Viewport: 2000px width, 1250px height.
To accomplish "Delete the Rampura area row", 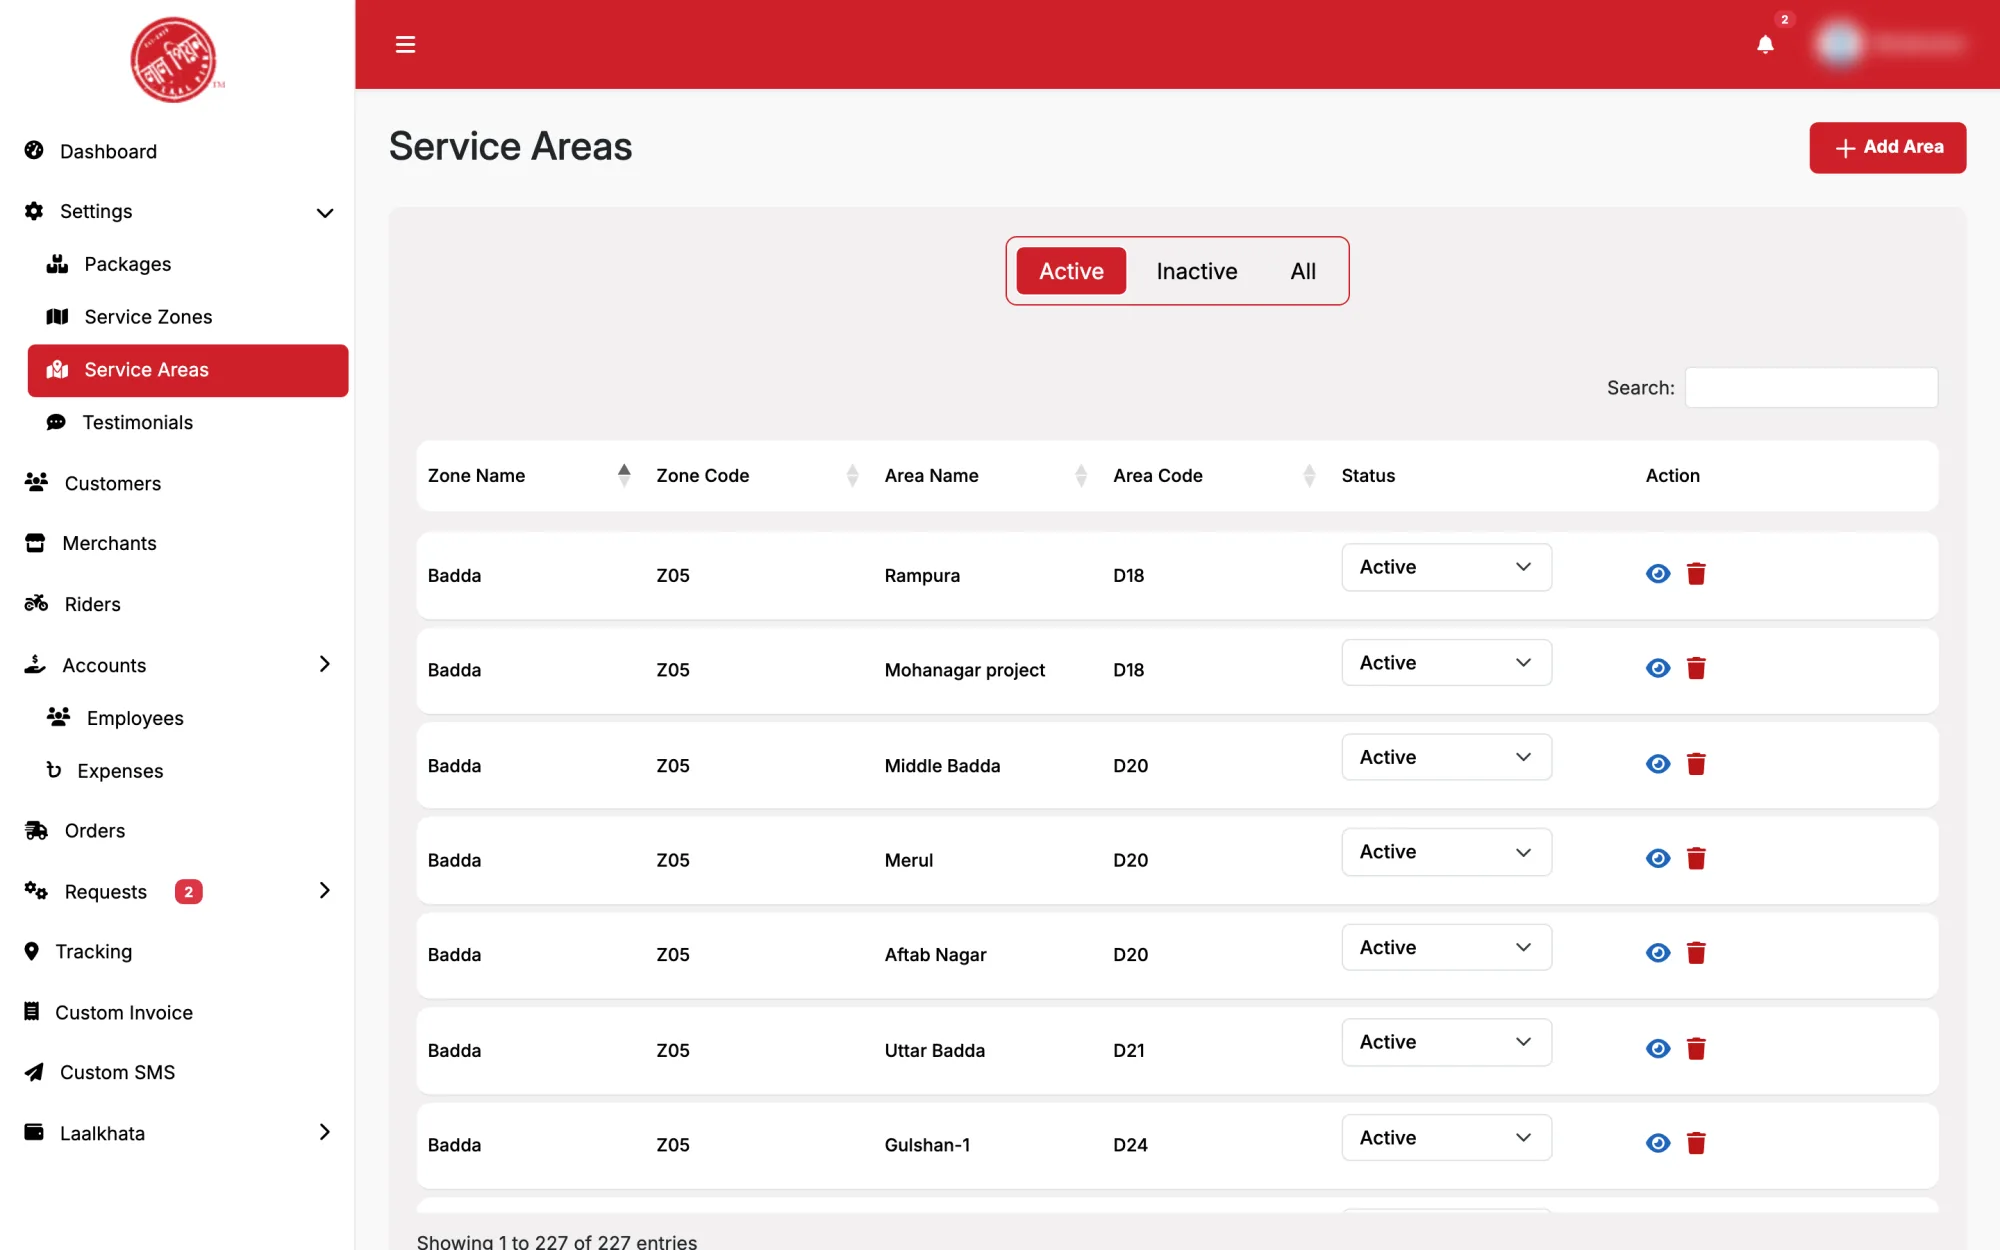I will [1696, 574].
